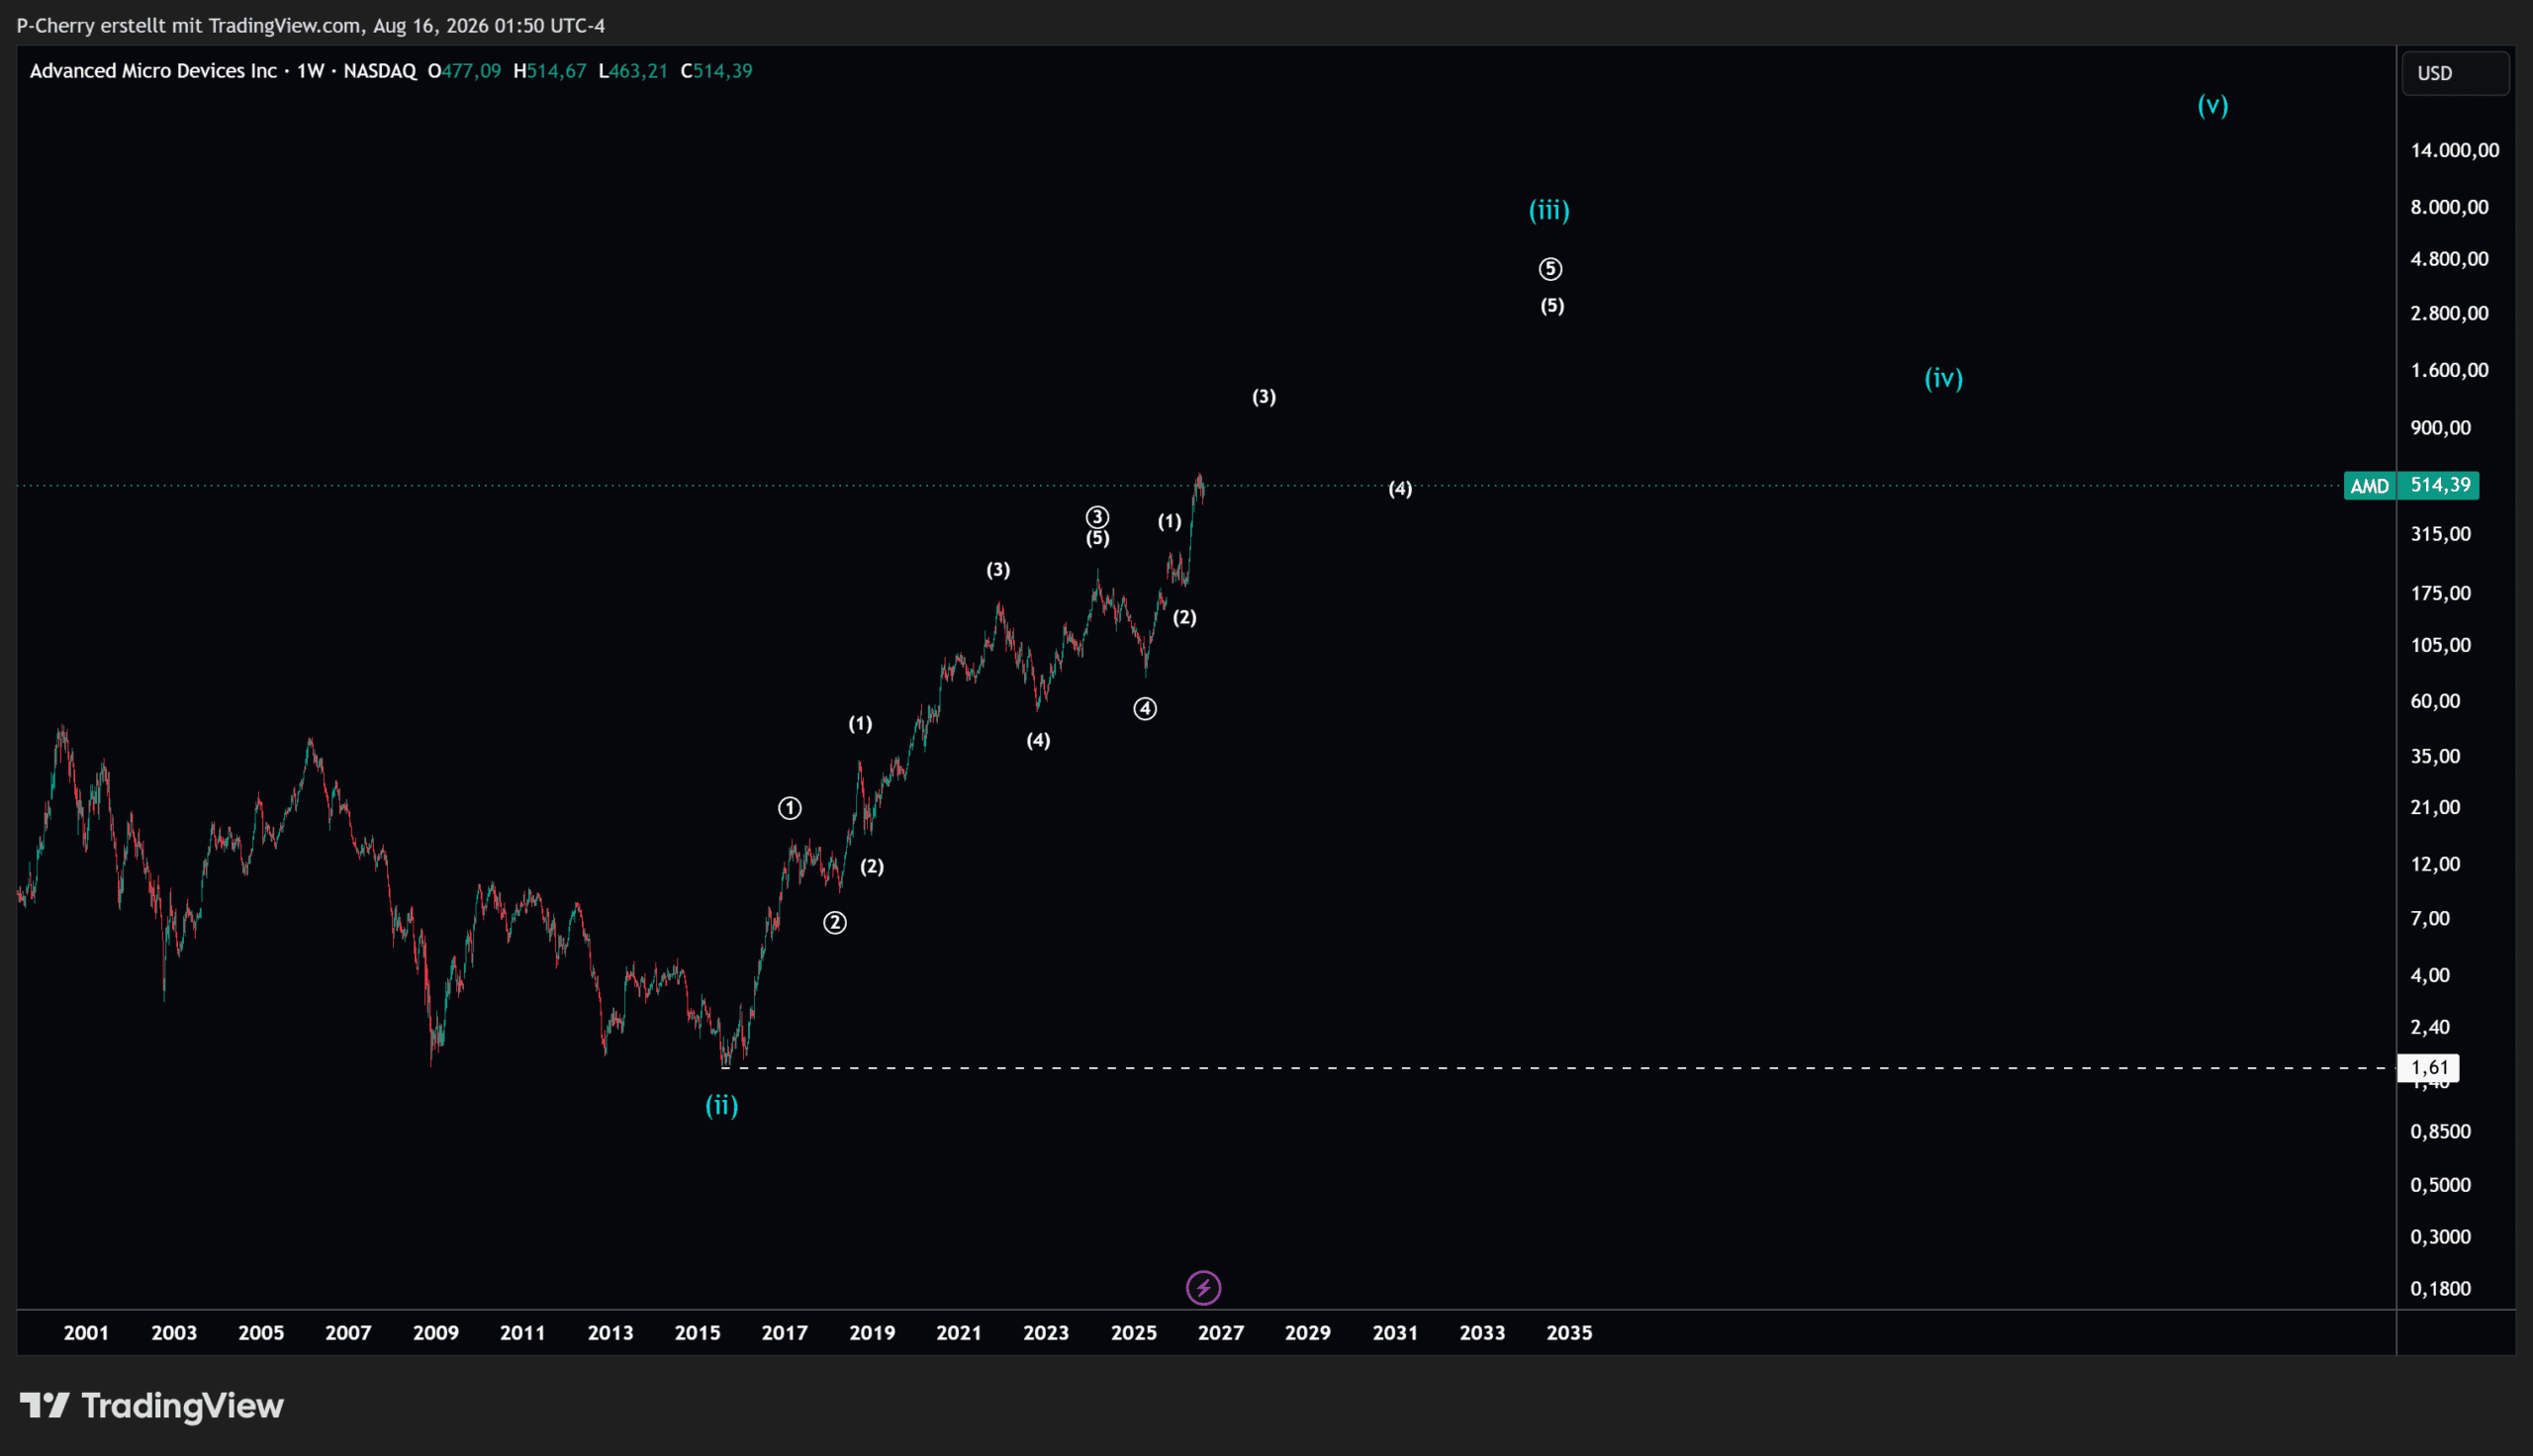Click the 2011 year on time axis
This screenshot has height=1456, width=2533.
click(x=522, y=1333)
